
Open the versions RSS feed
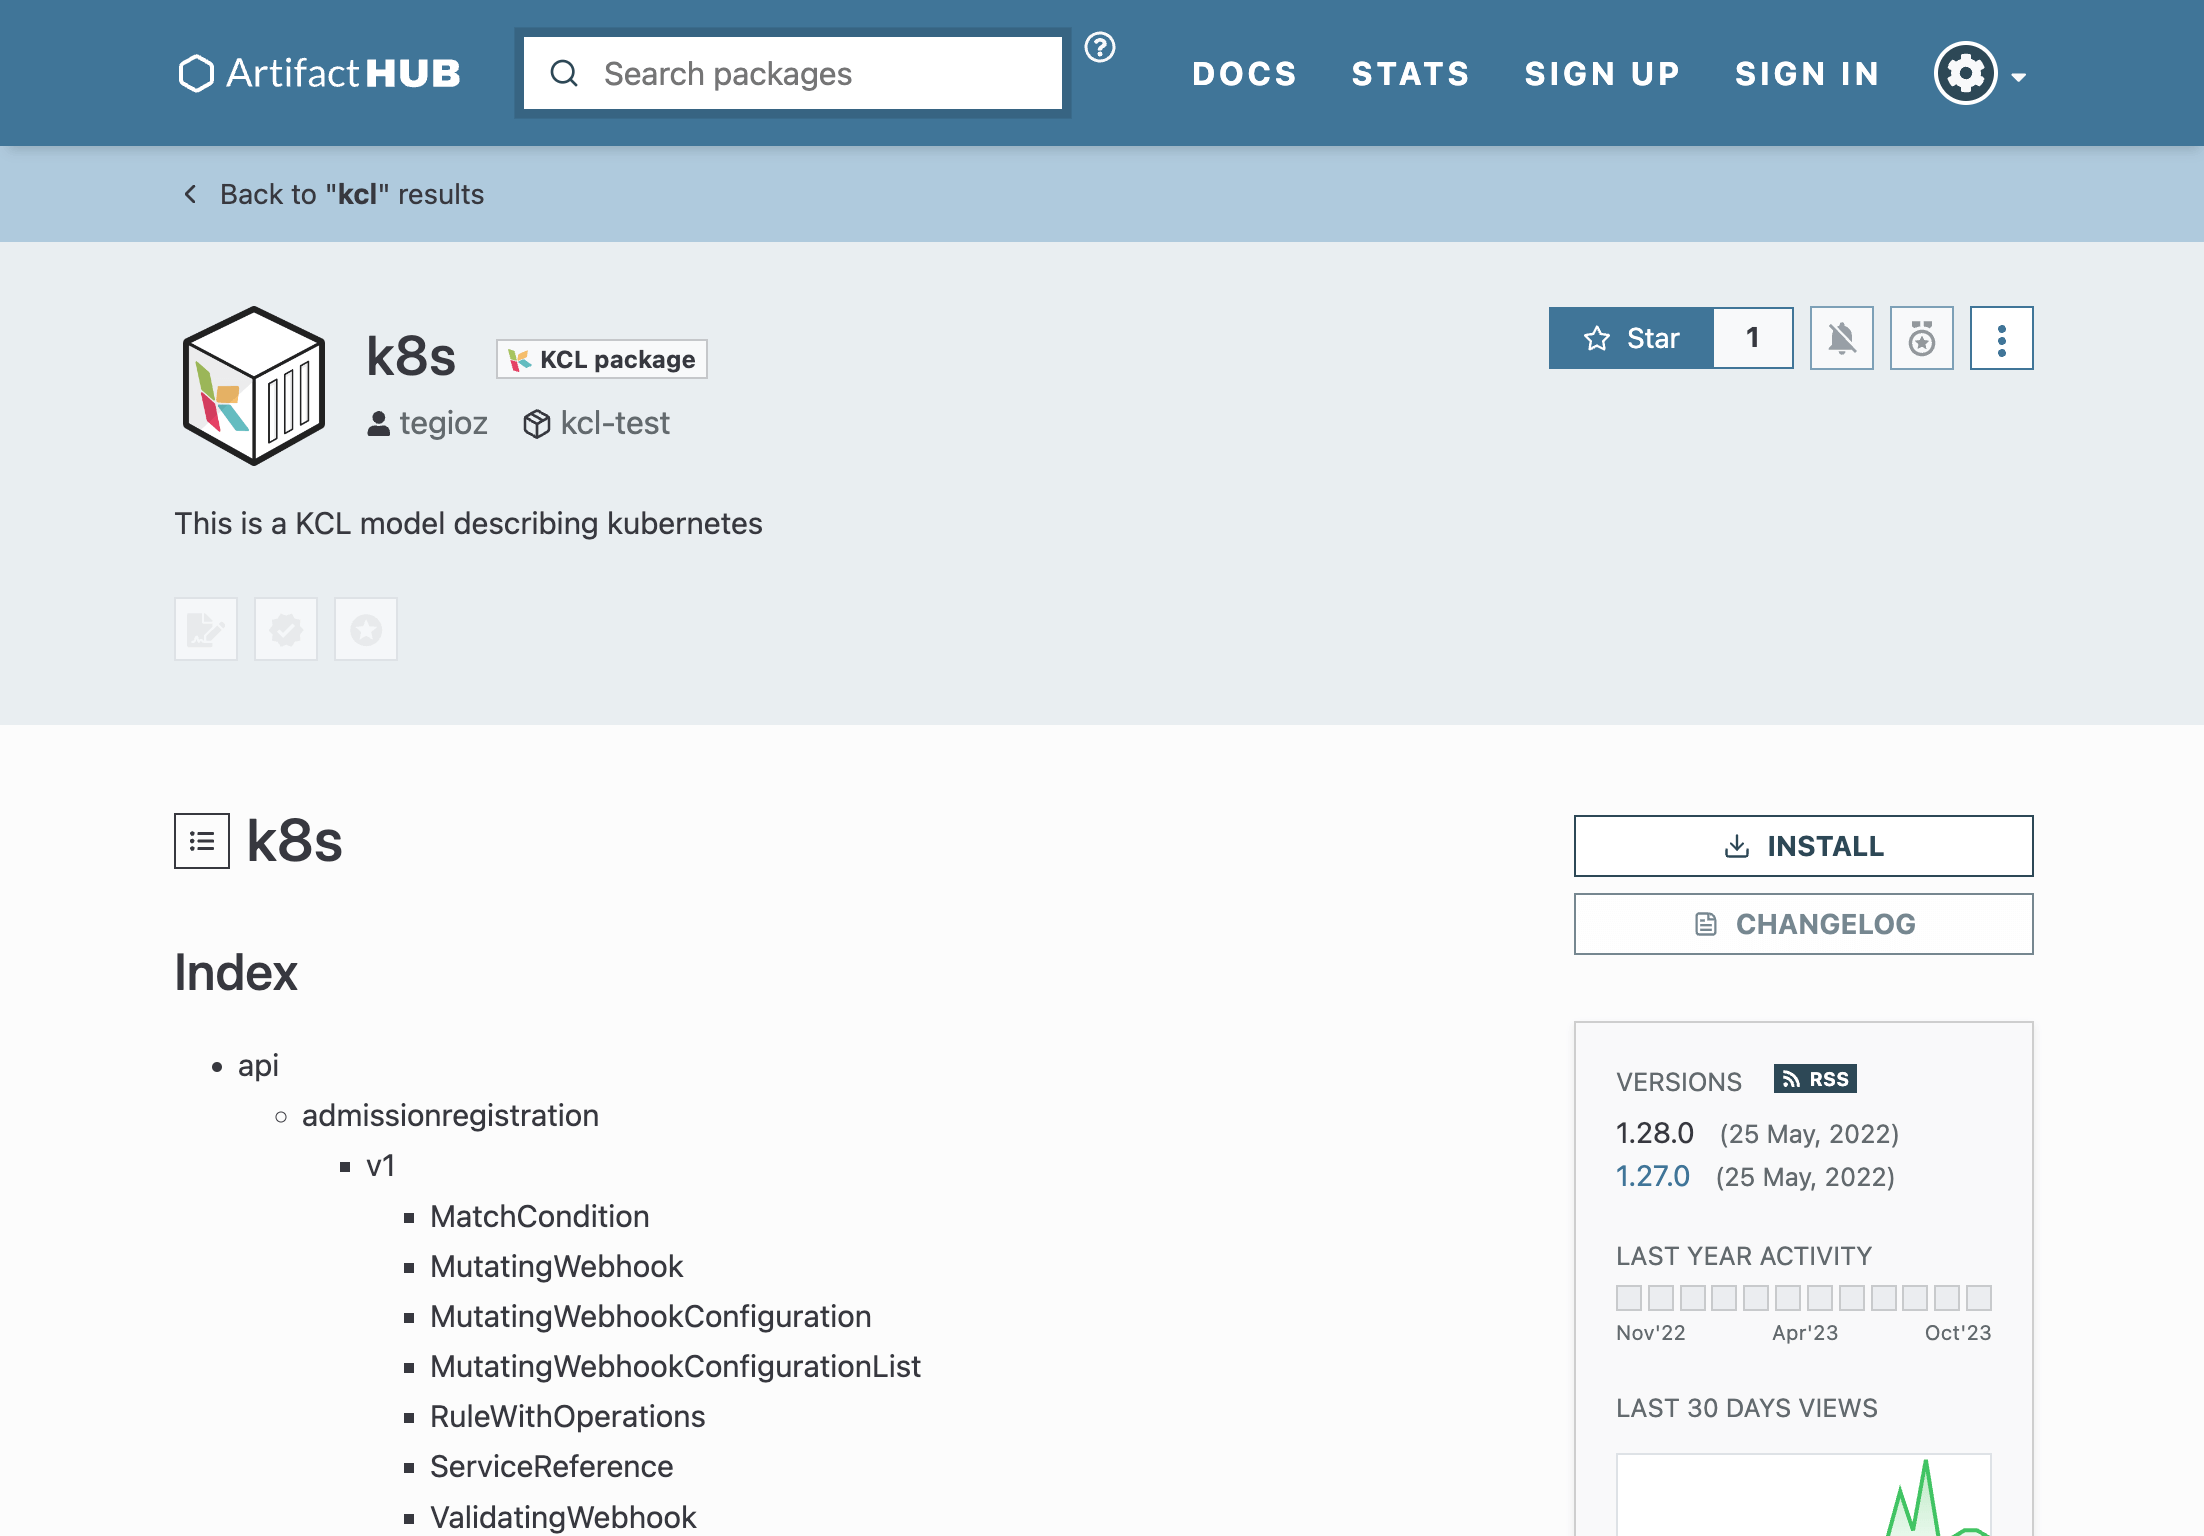coord(1815,1079)
